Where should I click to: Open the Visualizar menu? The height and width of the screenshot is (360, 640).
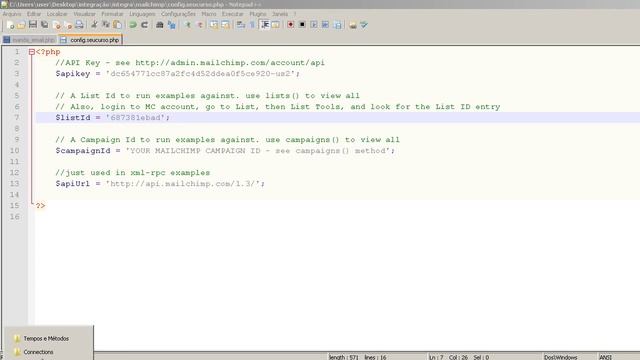(x=84, y=14)
